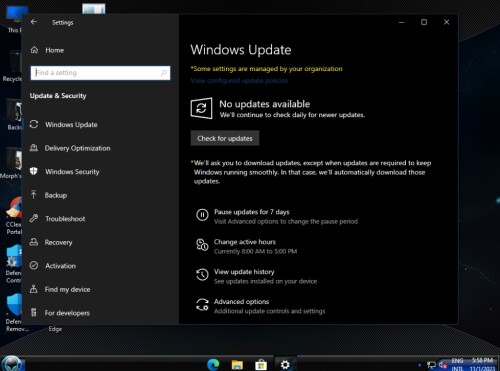Click the Delivery Optimization icon

click(34, 148)
